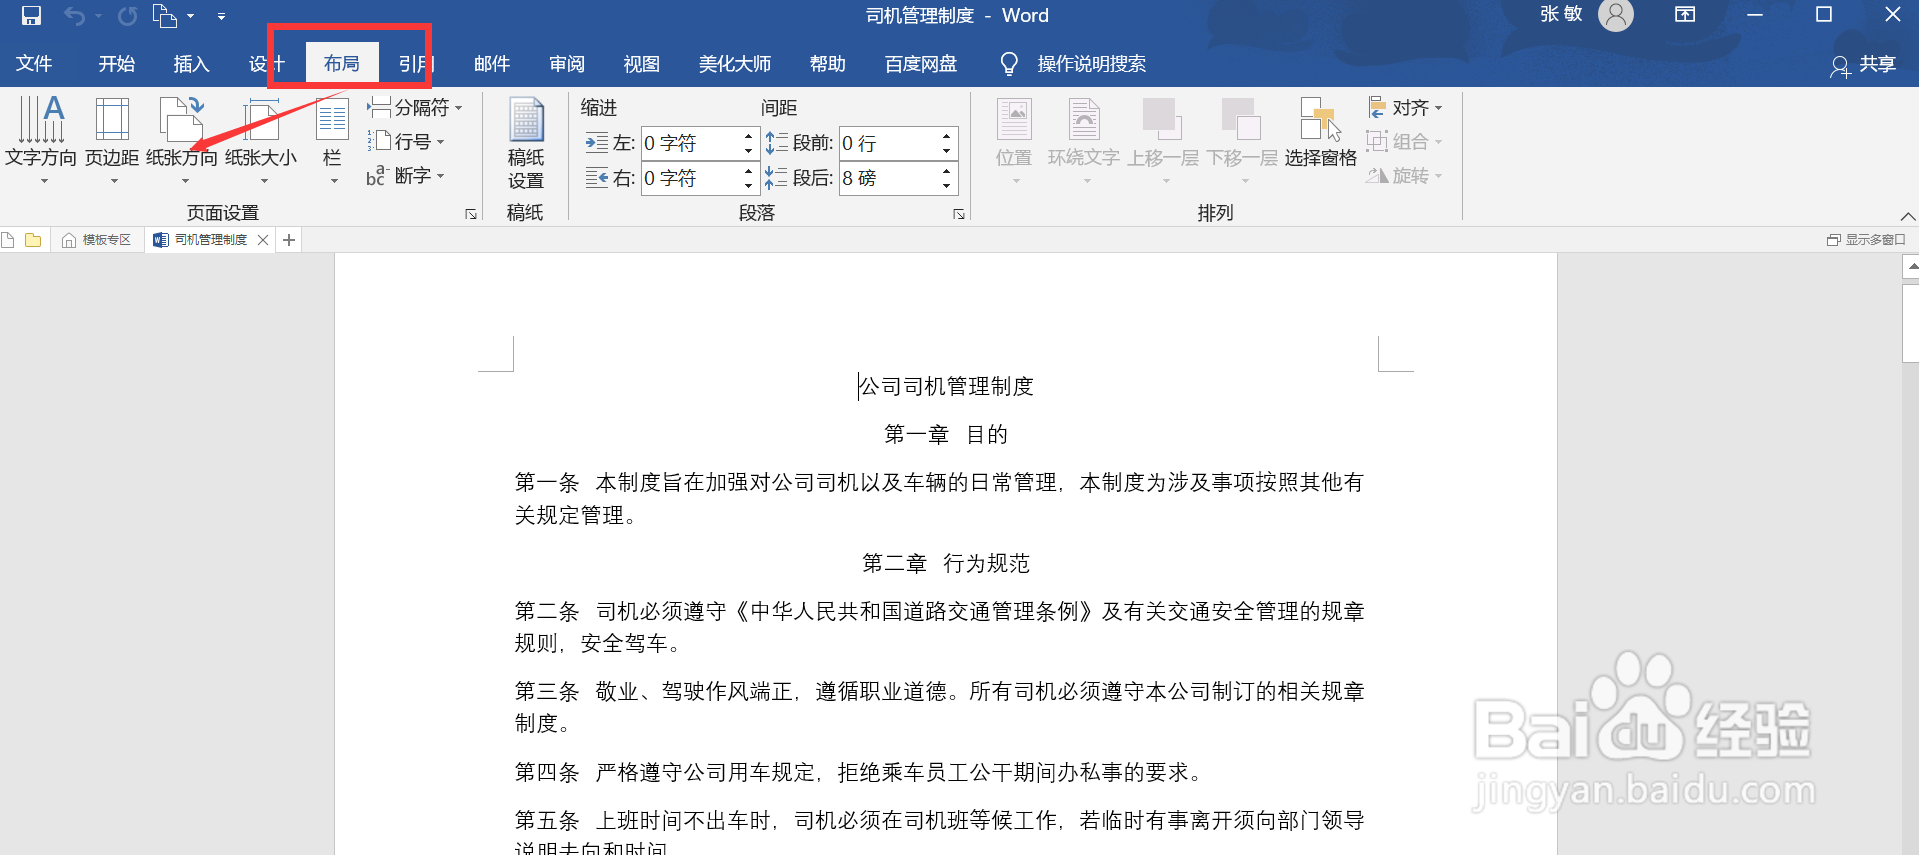The height and width of the screenshot is (855, 1919).
Task: Switch to the 插入 tab
Action: [x=191, y=64]
